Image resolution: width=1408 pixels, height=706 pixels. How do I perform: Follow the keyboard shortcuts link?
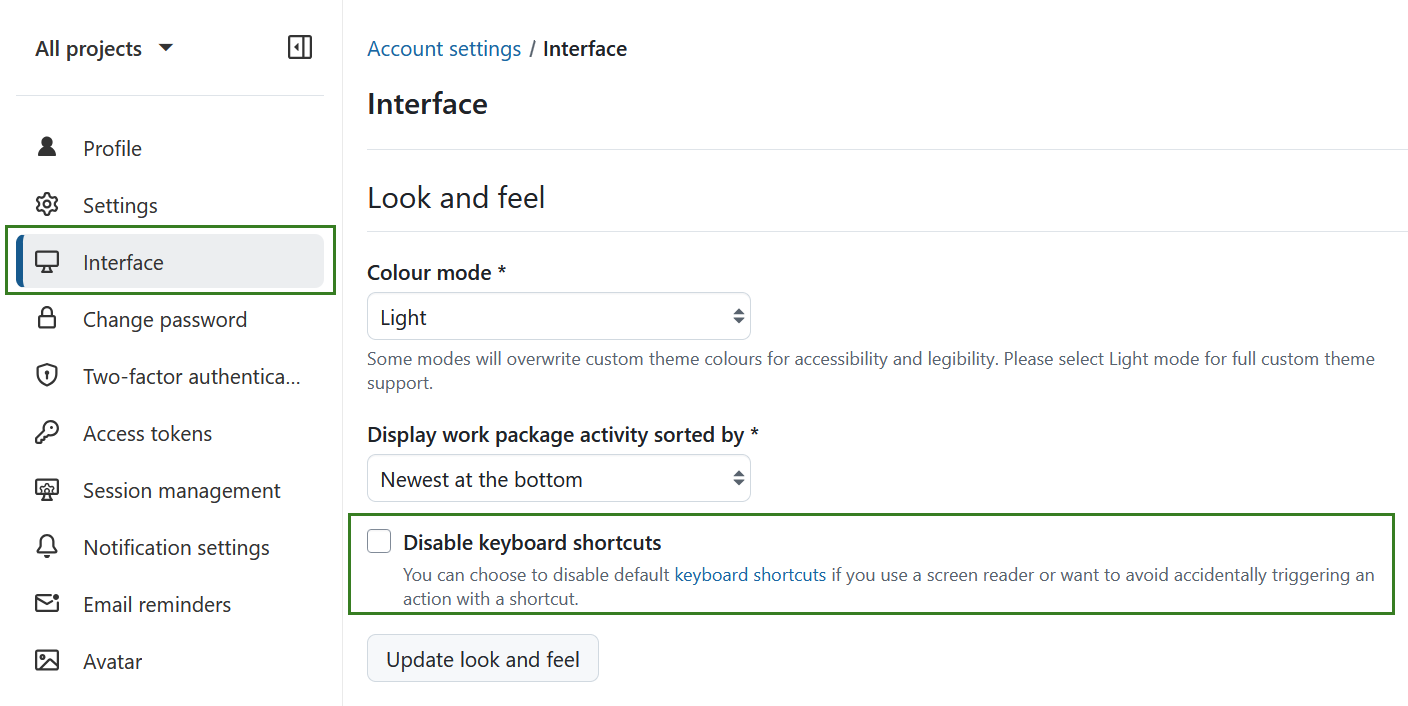click(750, 574)
